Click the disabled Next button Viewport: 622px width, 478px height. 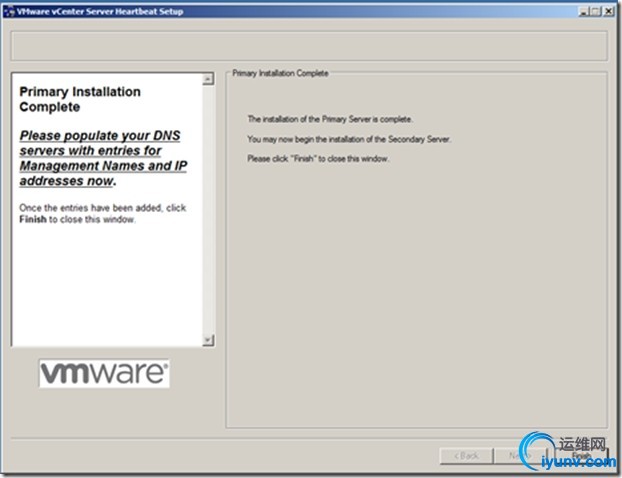[520, 456]
